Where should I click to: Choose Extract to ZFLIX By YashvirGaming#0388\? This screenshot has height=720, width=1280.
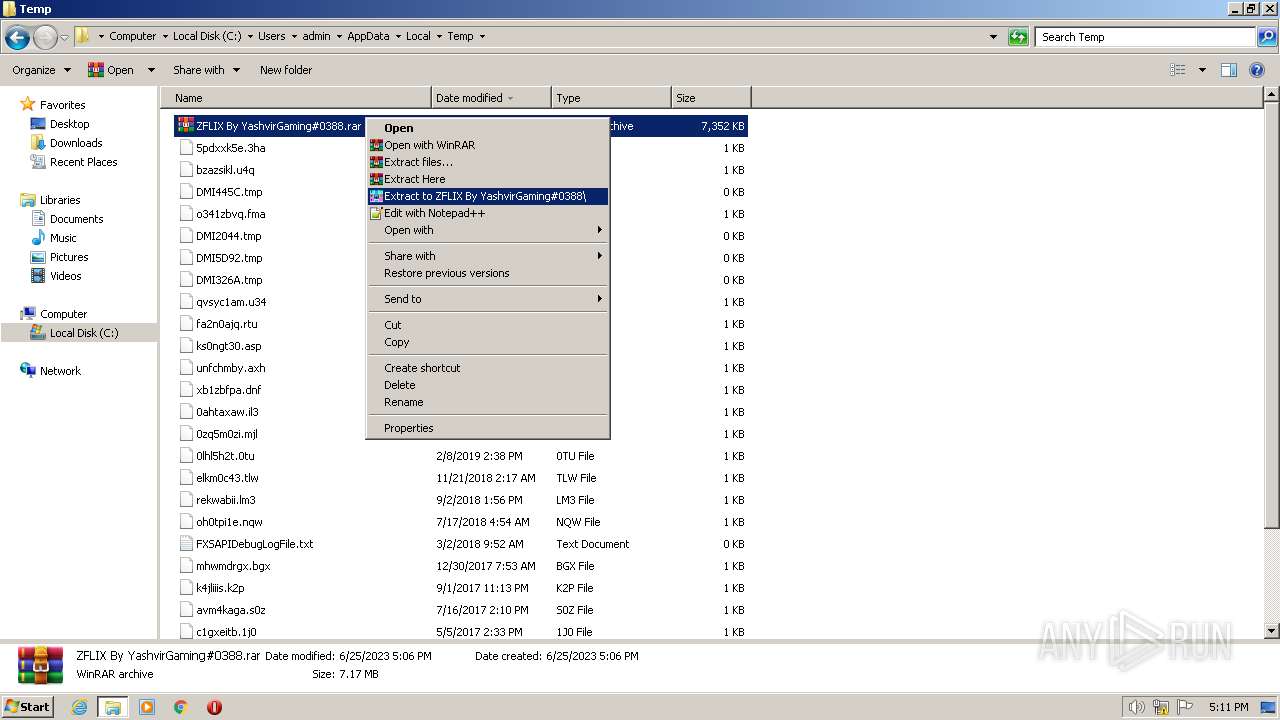(x=488, y=196)
